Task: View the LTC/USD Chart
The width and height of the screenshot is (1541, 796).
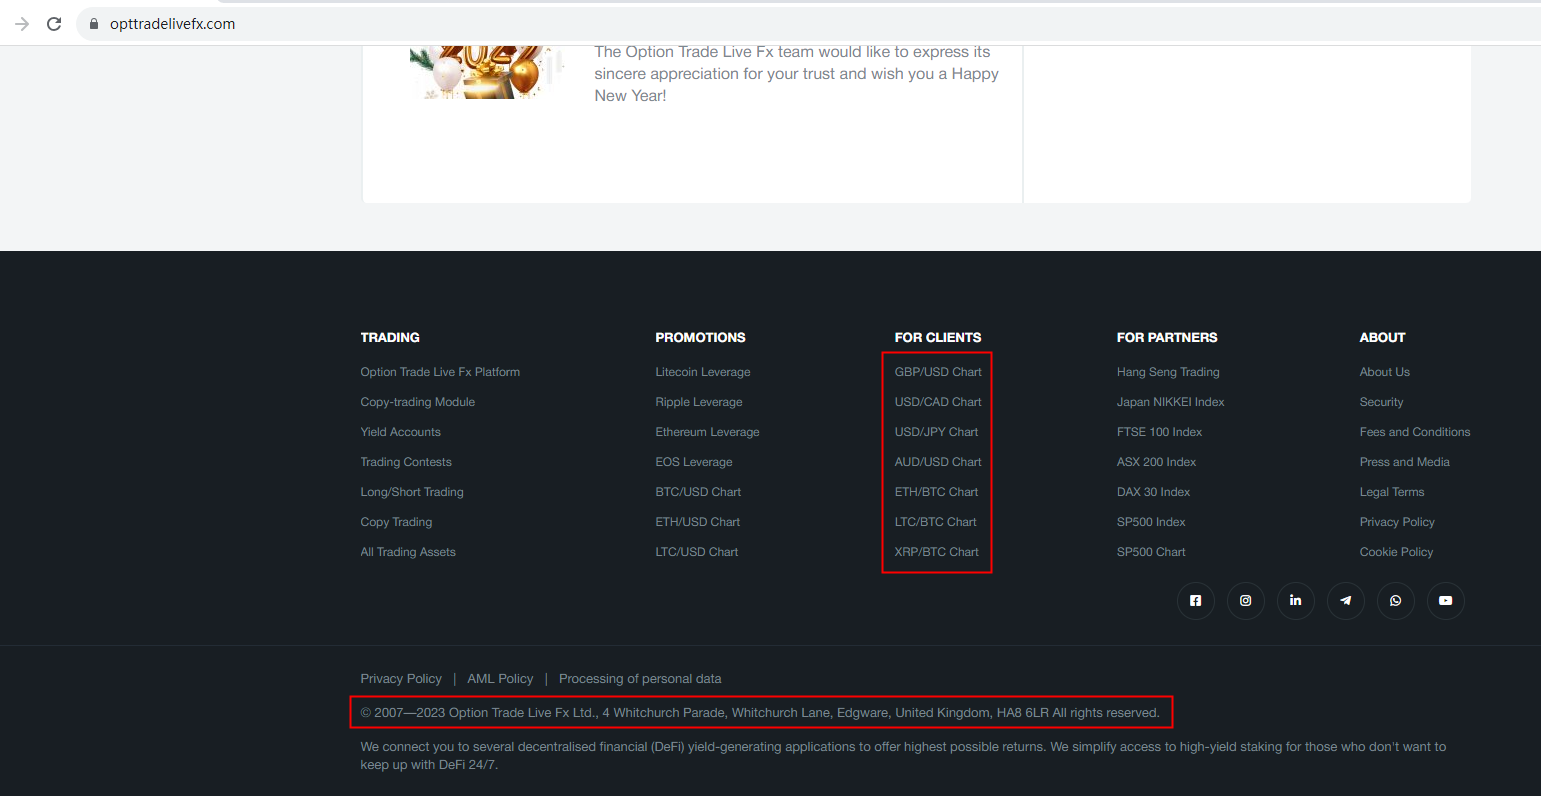Action: pyautogui.click(x=697, y=552)
